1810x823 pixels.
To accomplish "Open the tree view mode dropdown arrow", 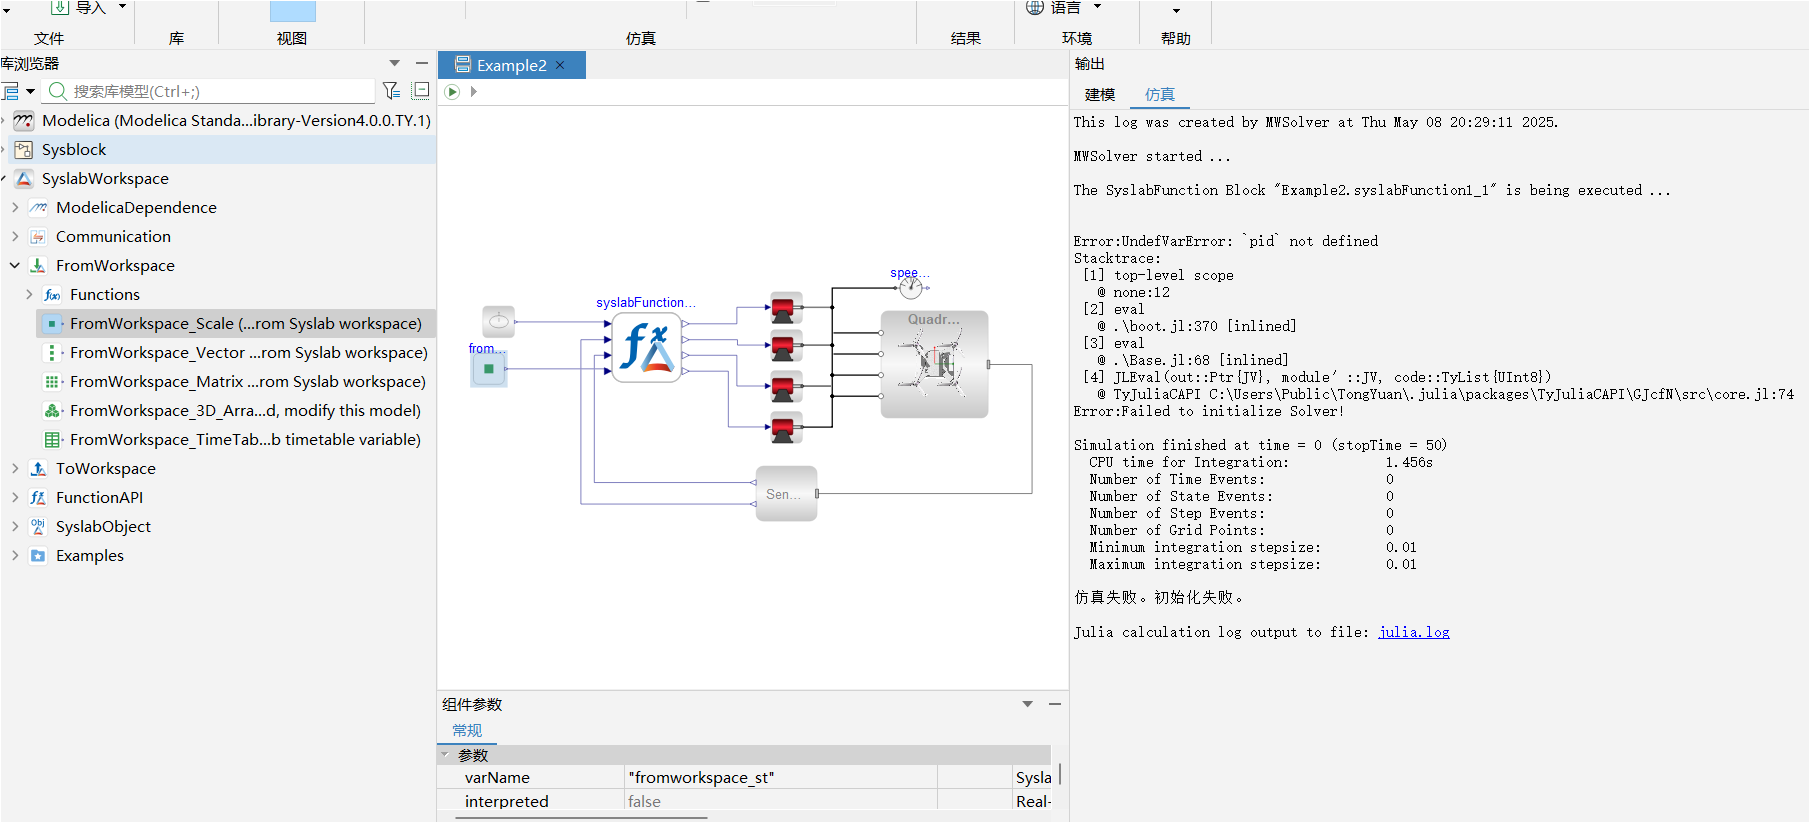I will pos(31,91).
